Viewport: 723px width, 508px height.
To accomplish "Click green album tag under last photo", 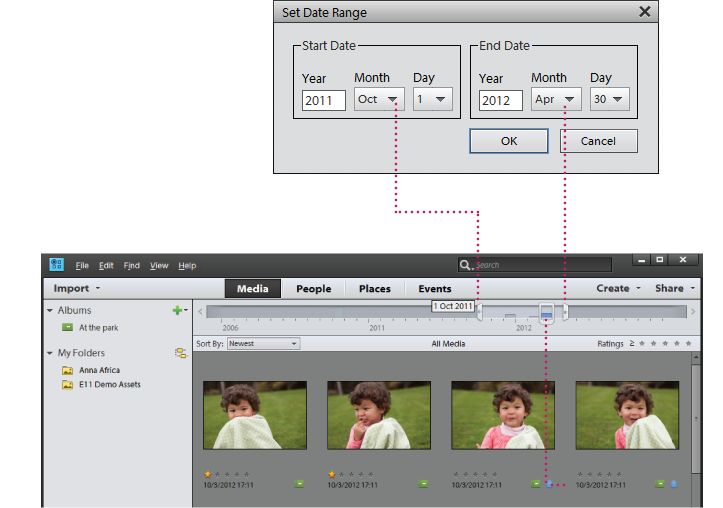I will (x=660, y=484).
